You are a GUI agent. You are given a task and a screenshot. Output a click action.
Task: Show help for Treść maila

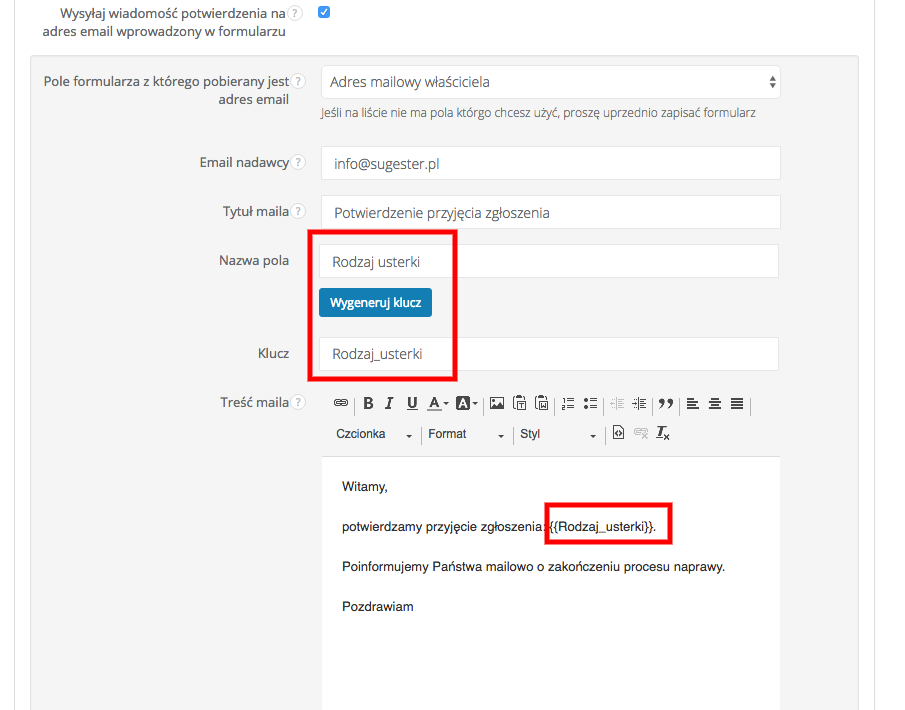298,402
